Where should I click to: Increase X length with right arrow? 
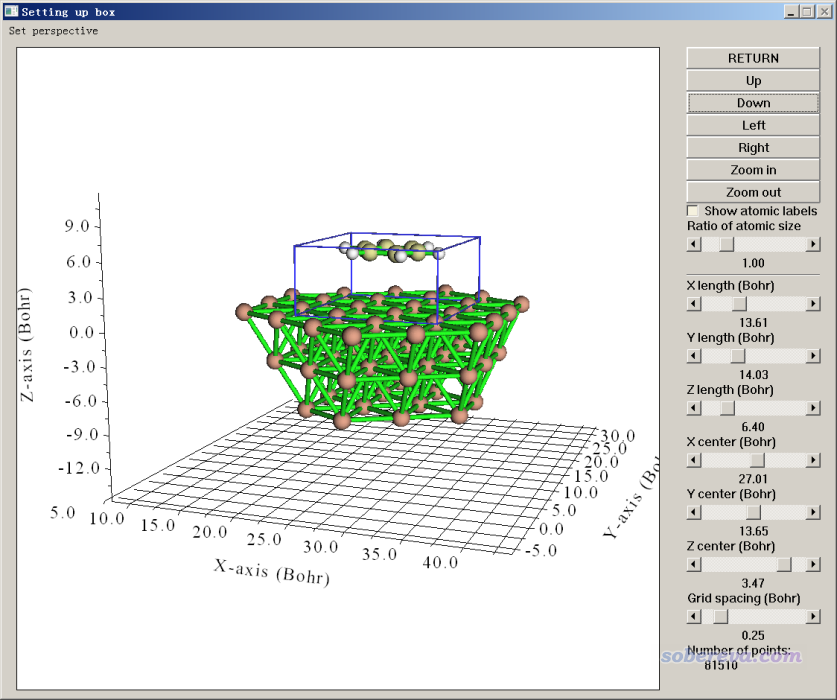coord(813,304)
